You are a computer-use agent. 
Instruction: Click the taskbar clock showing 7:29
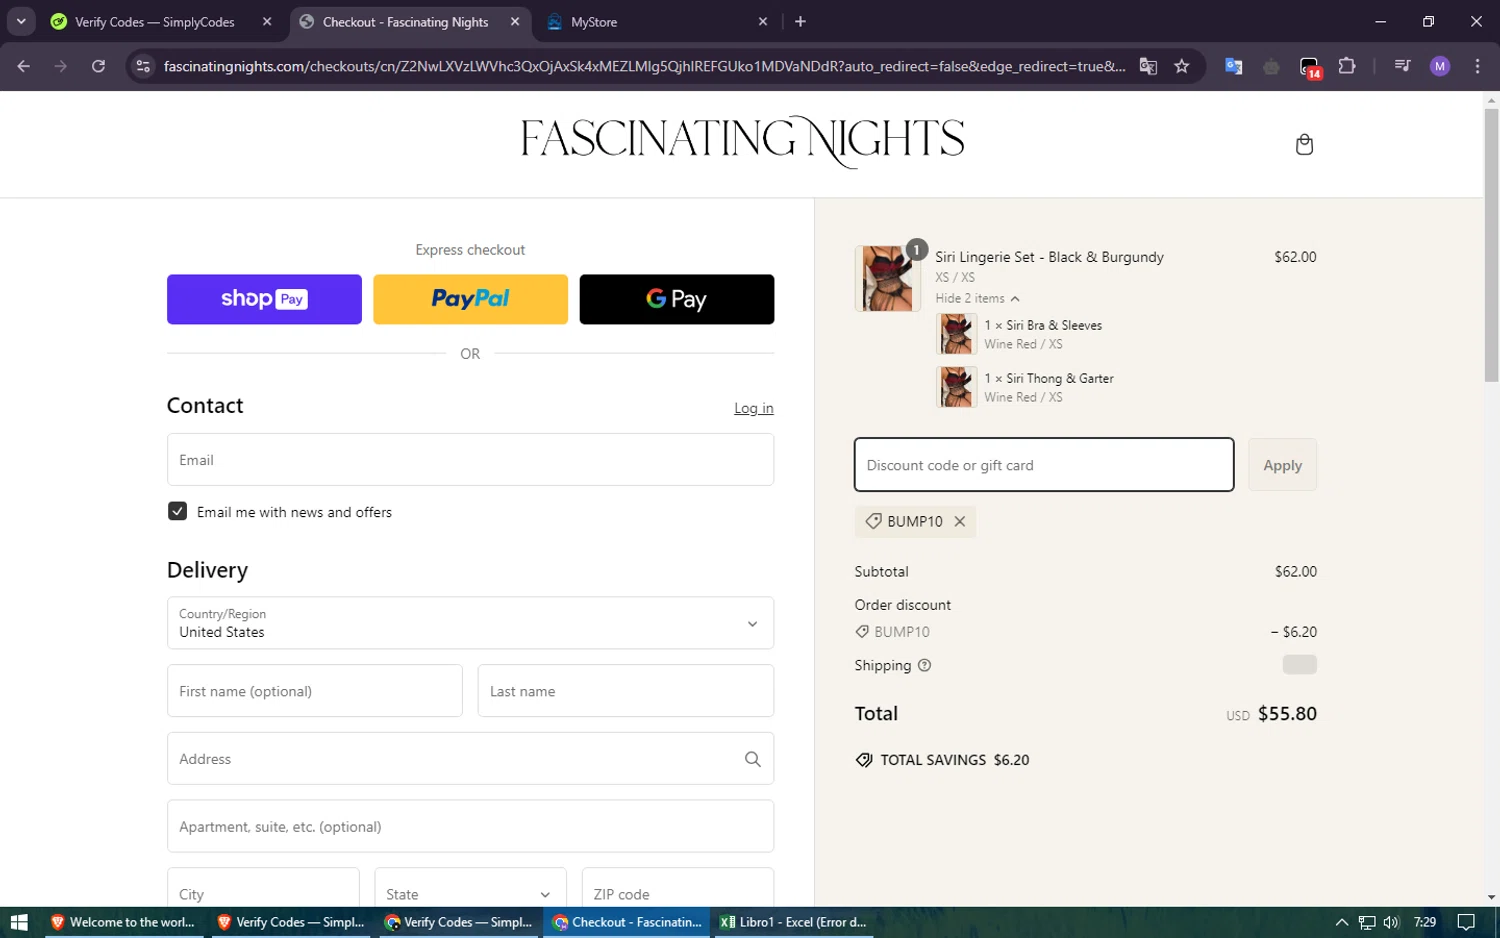[x=1425, y=922]
